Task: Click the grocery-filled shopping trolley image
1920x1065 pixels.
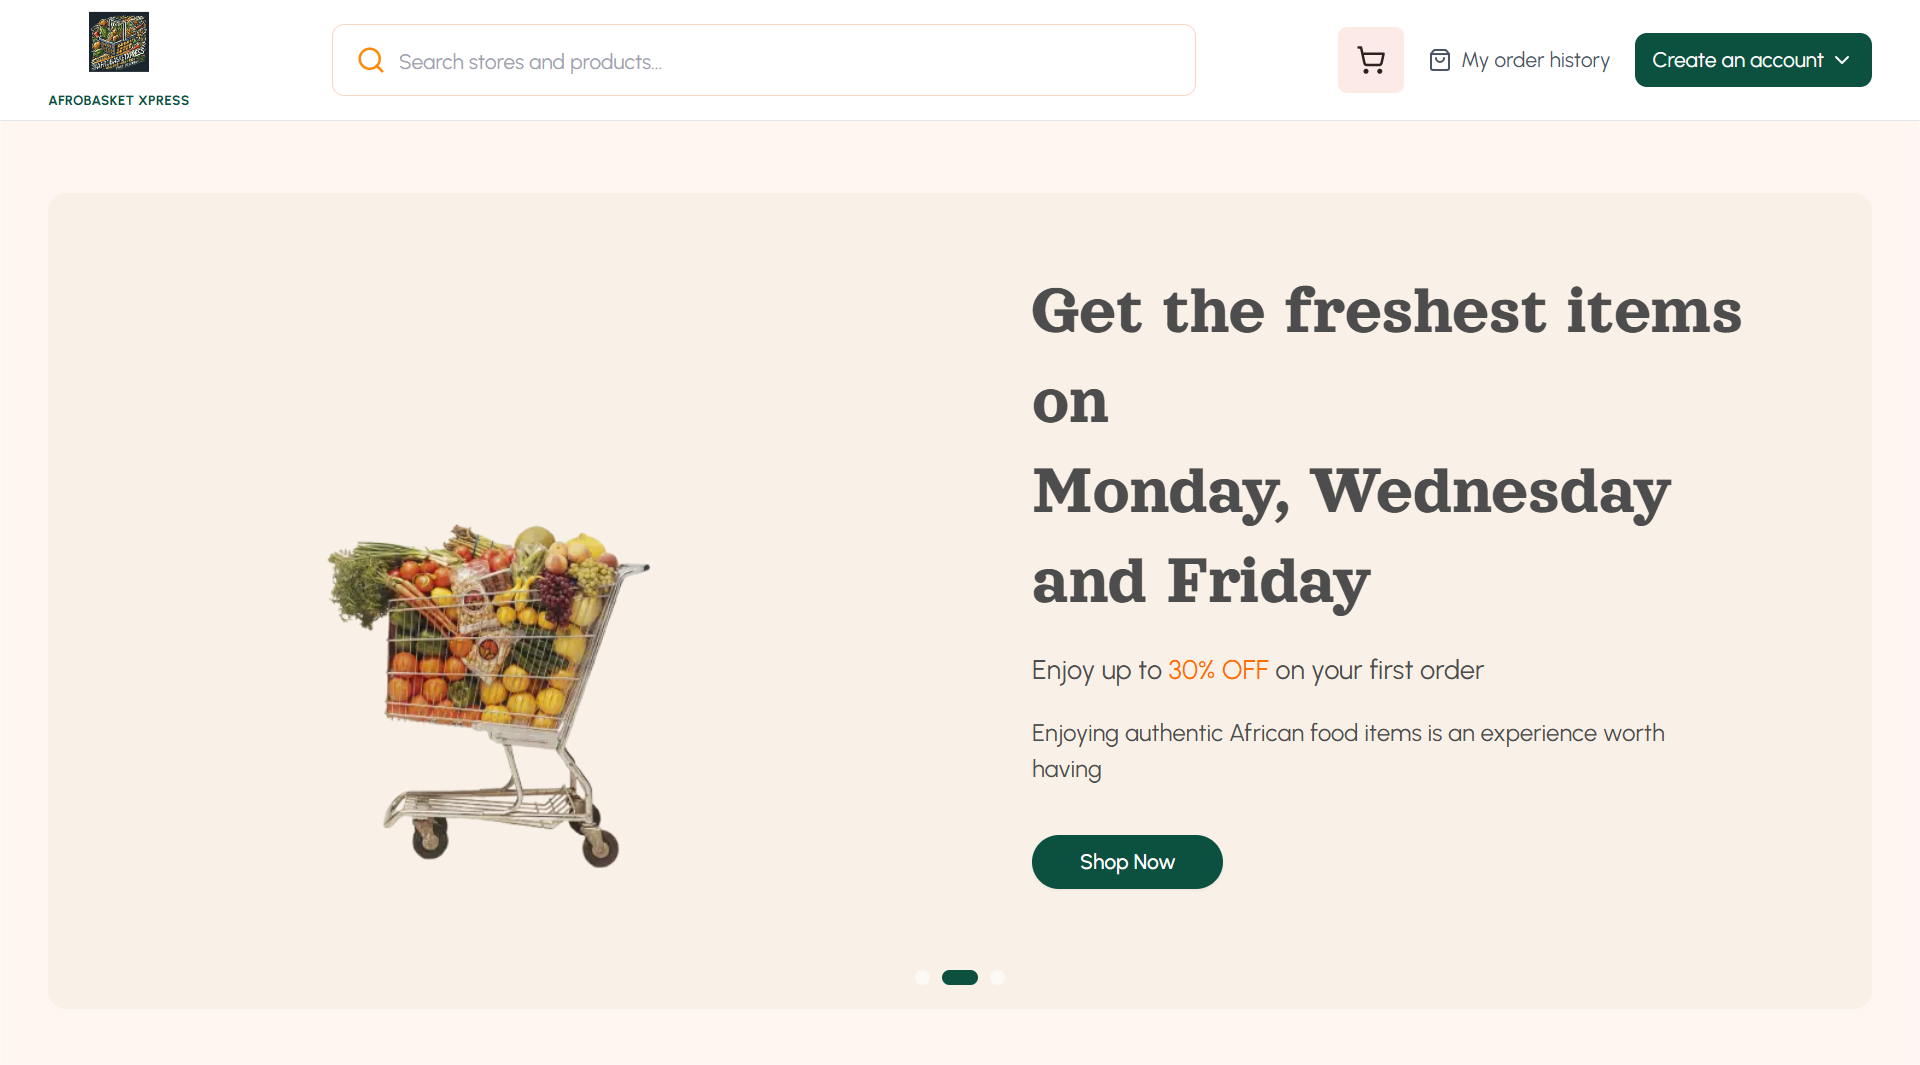Action: (490, 690)
